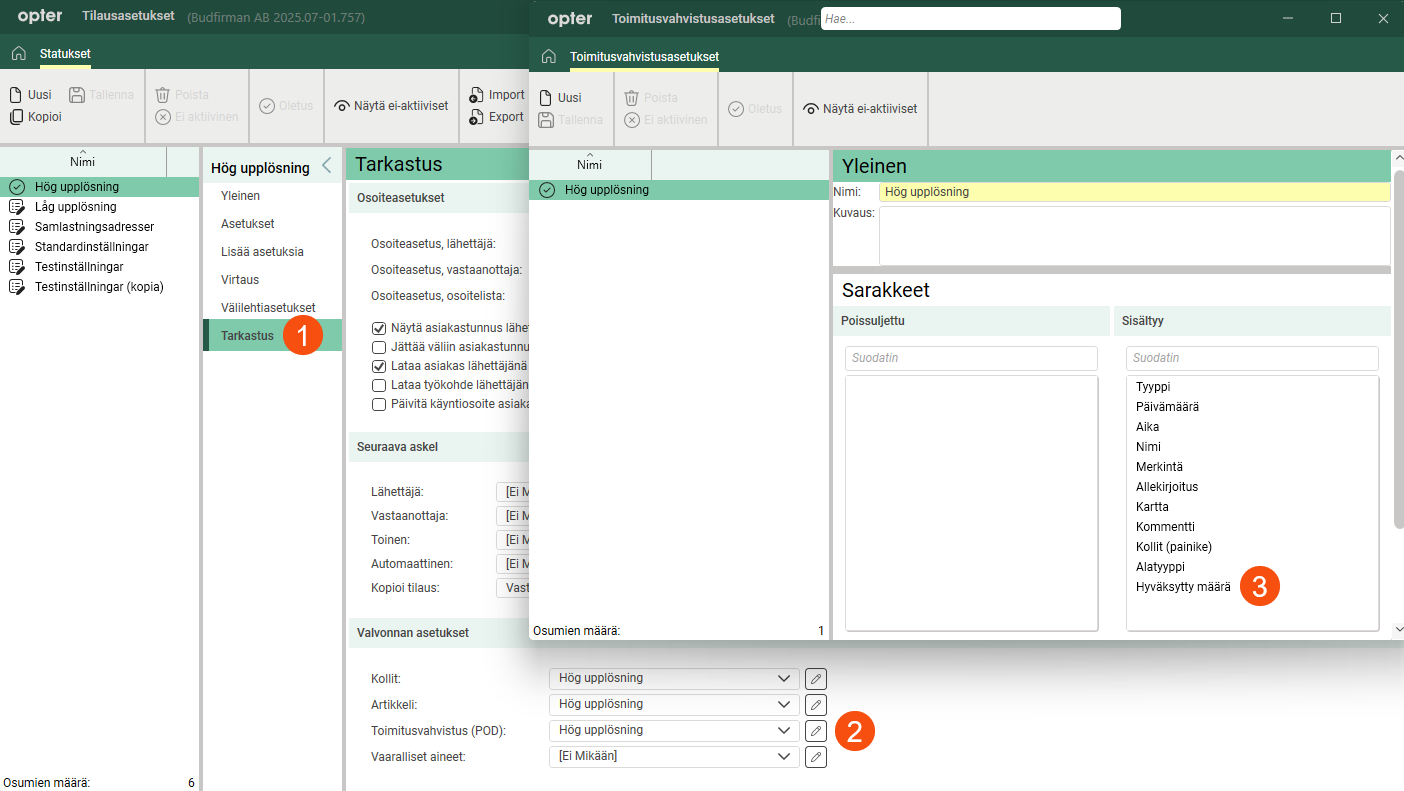Viewport: 1404px width, 791px height.
Task: Collapse the Hög upplösning side panel chevron
Action: (x=326, y=167)
